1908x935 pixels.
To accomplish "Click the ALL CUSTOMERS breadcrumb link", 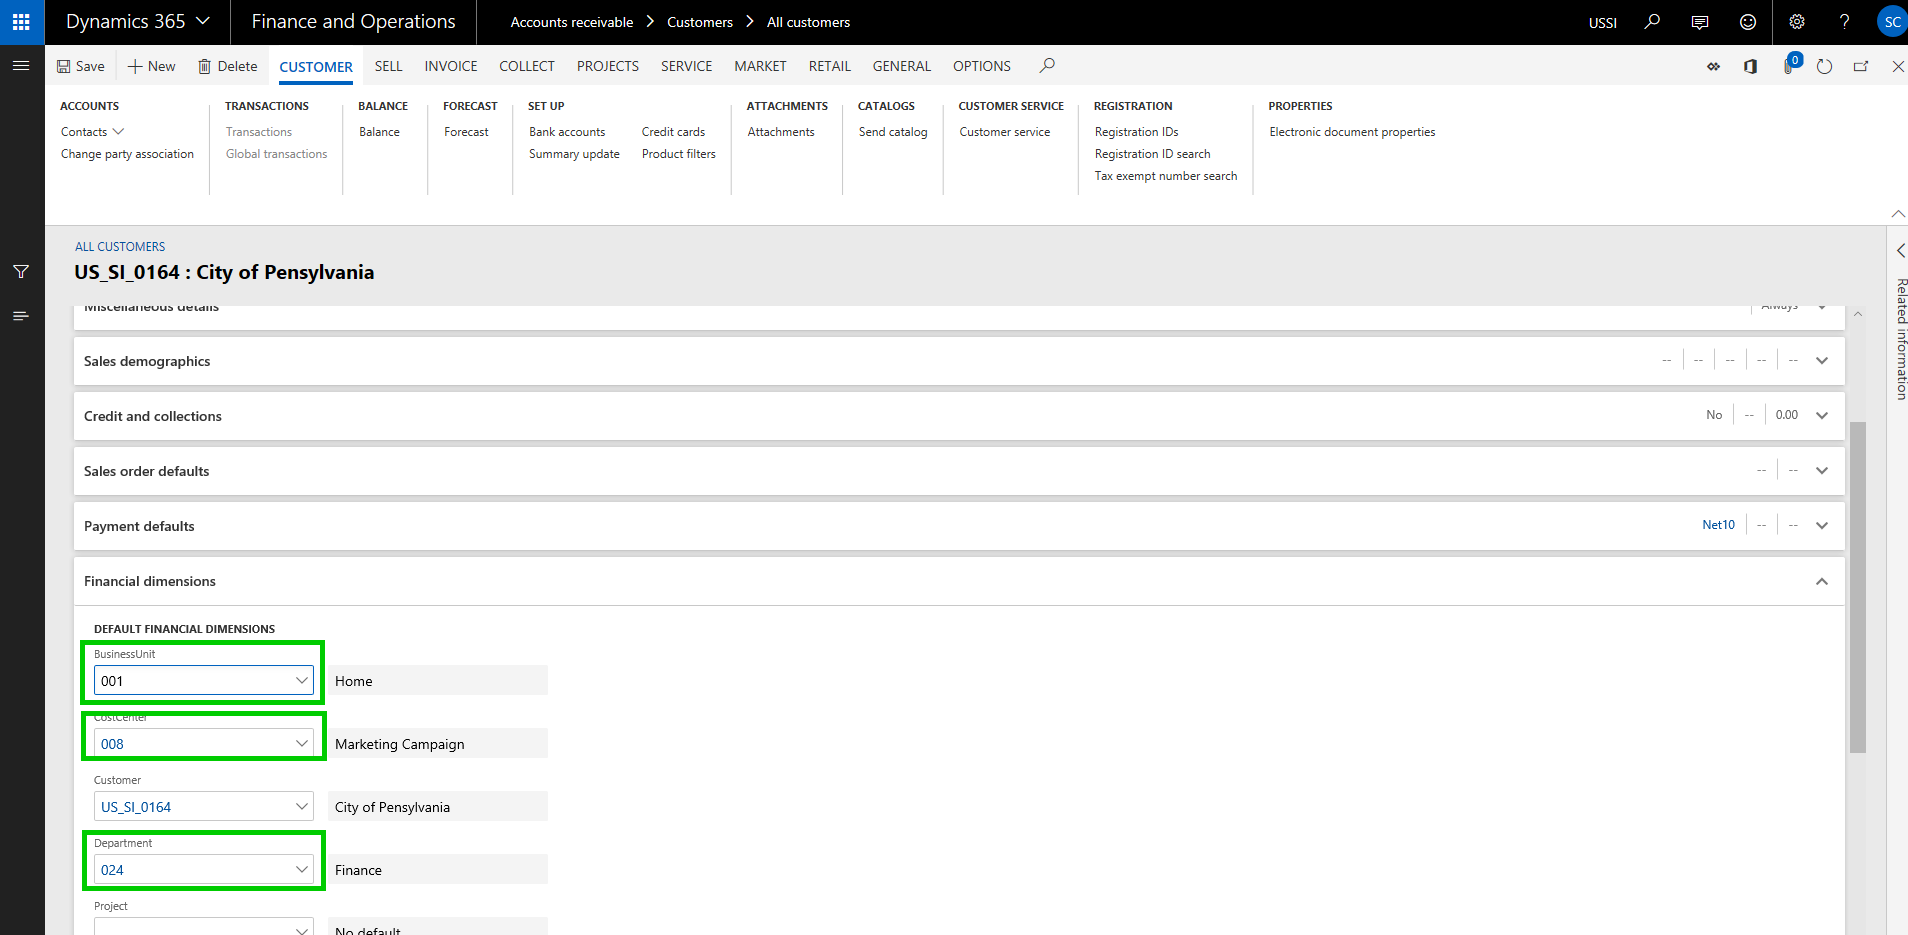I will coord(120,247).
